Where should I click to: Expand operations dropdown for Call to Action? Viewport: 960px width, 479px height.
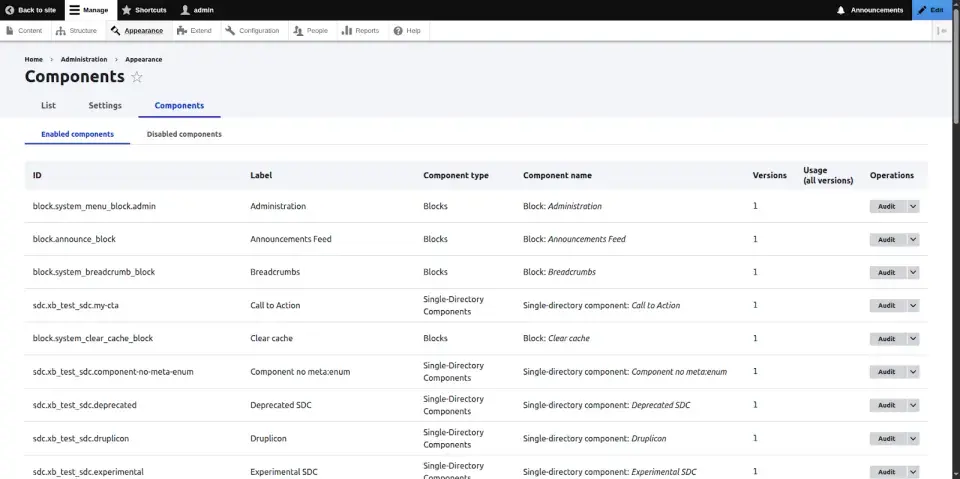click(913, 306)
